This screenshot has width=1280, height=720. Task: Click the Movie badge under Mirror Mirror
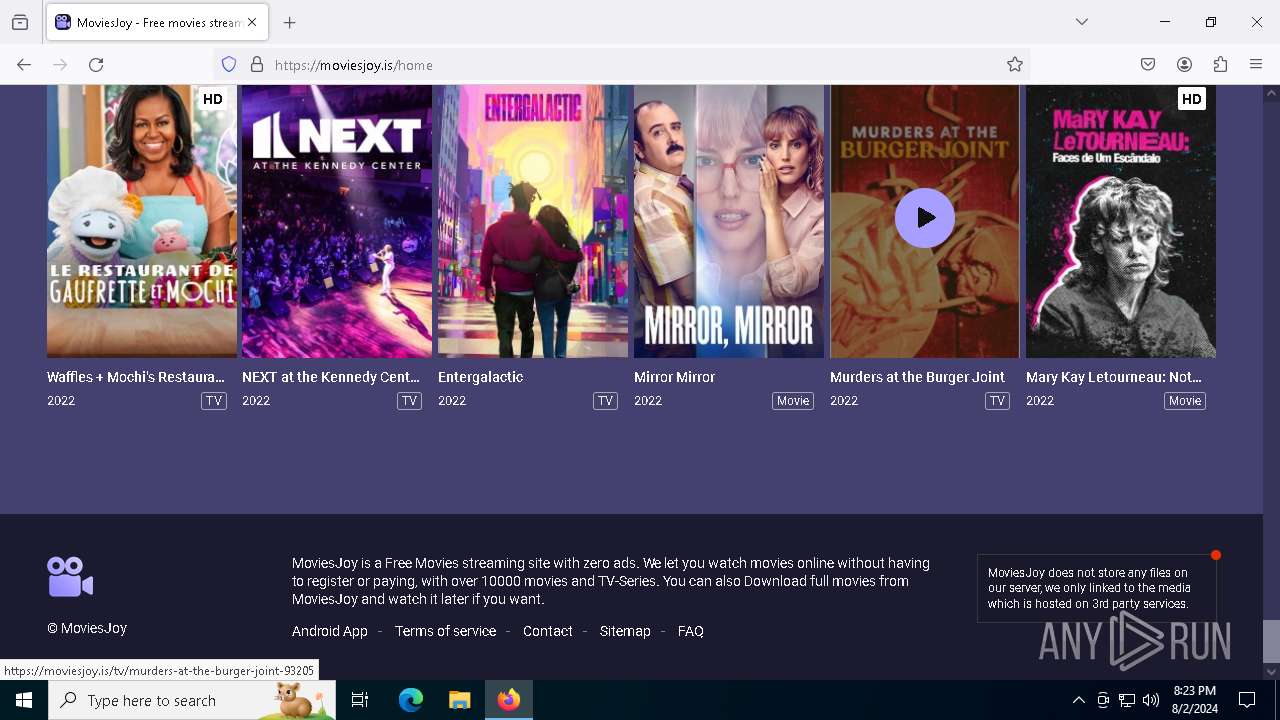click(793, 401)
